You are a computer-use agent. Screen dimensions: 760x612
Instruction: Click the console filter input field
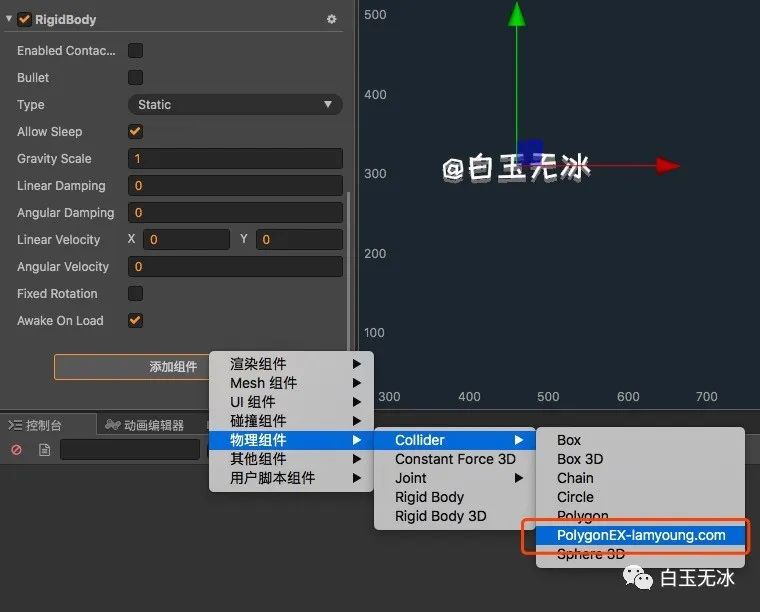click(130, 450)
